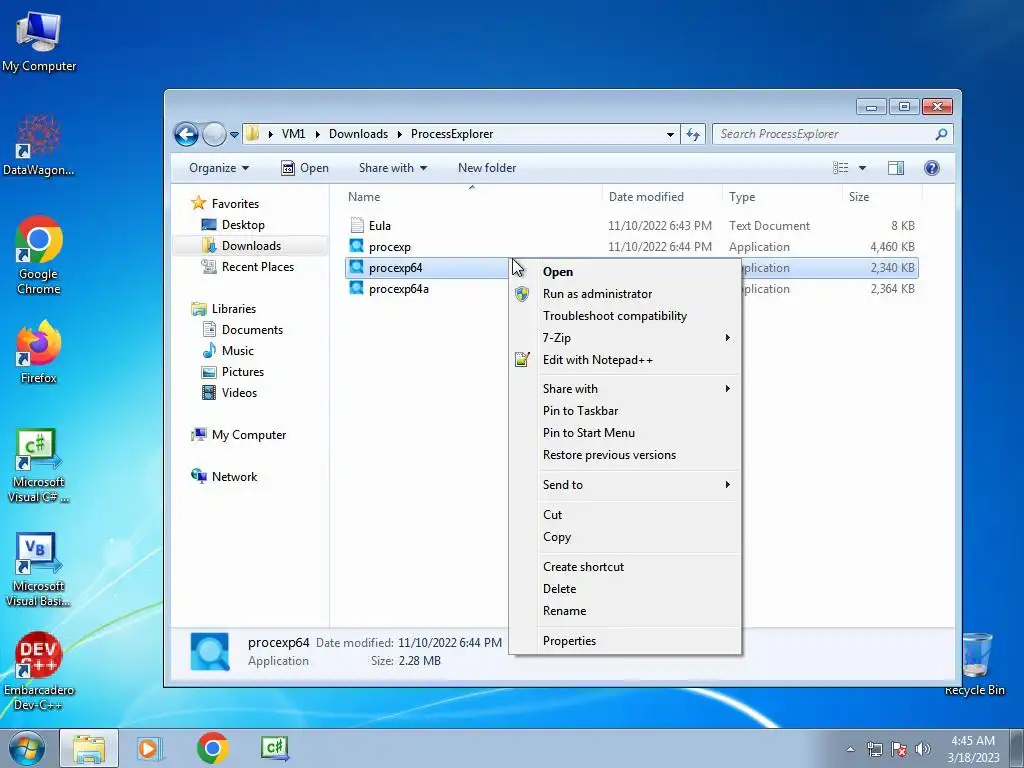Click the taskbar clock and date
The width and height of the screenshot is (1024, 768).
click(x=973, y=749)
